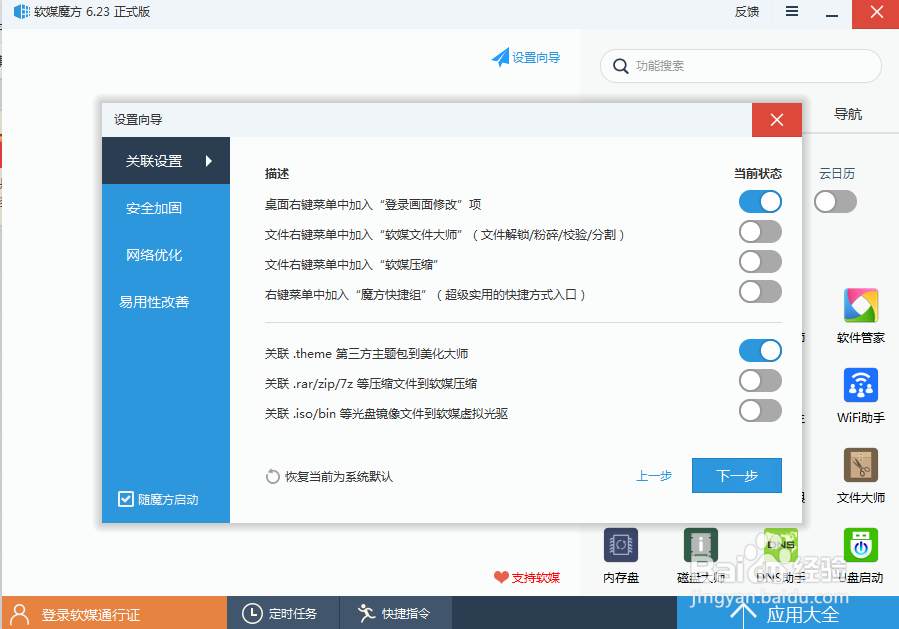Image resolution: width=899 pixels, height=629 pixels.
Task: Open U盘启动 app icon
Action: (x=861, y=545)
